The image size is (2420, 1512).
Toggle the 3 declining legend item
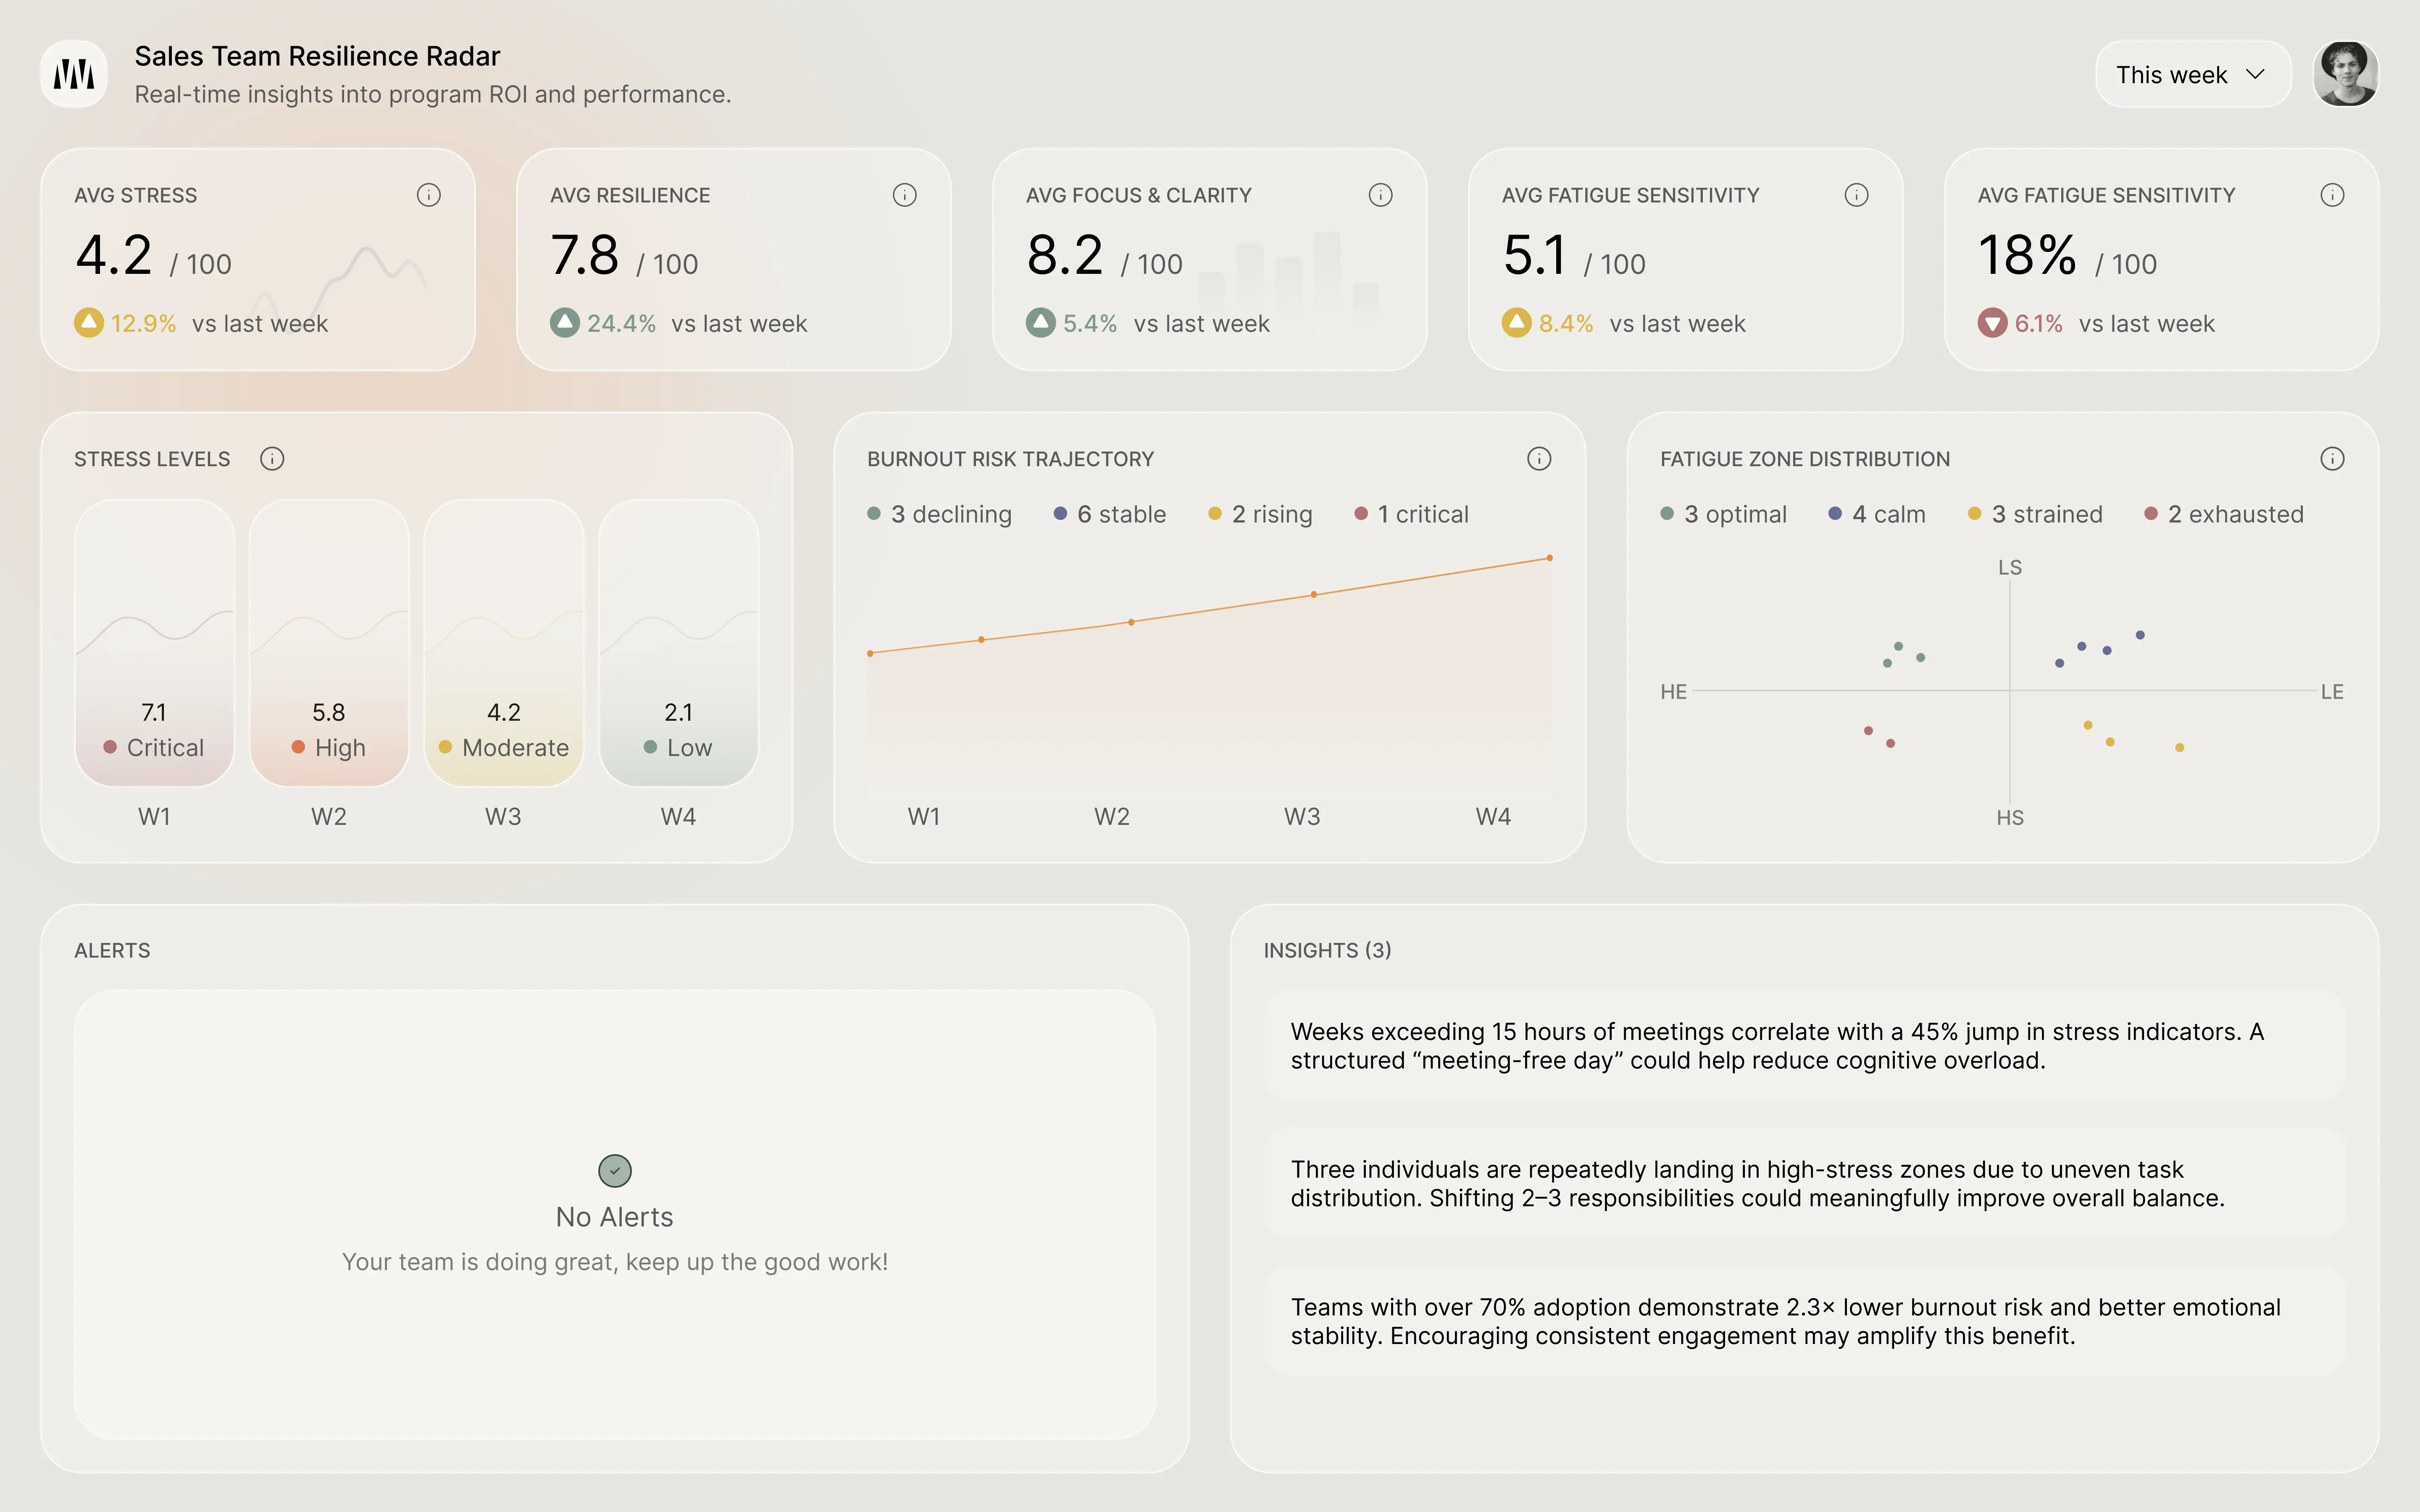tap(939, 514)
